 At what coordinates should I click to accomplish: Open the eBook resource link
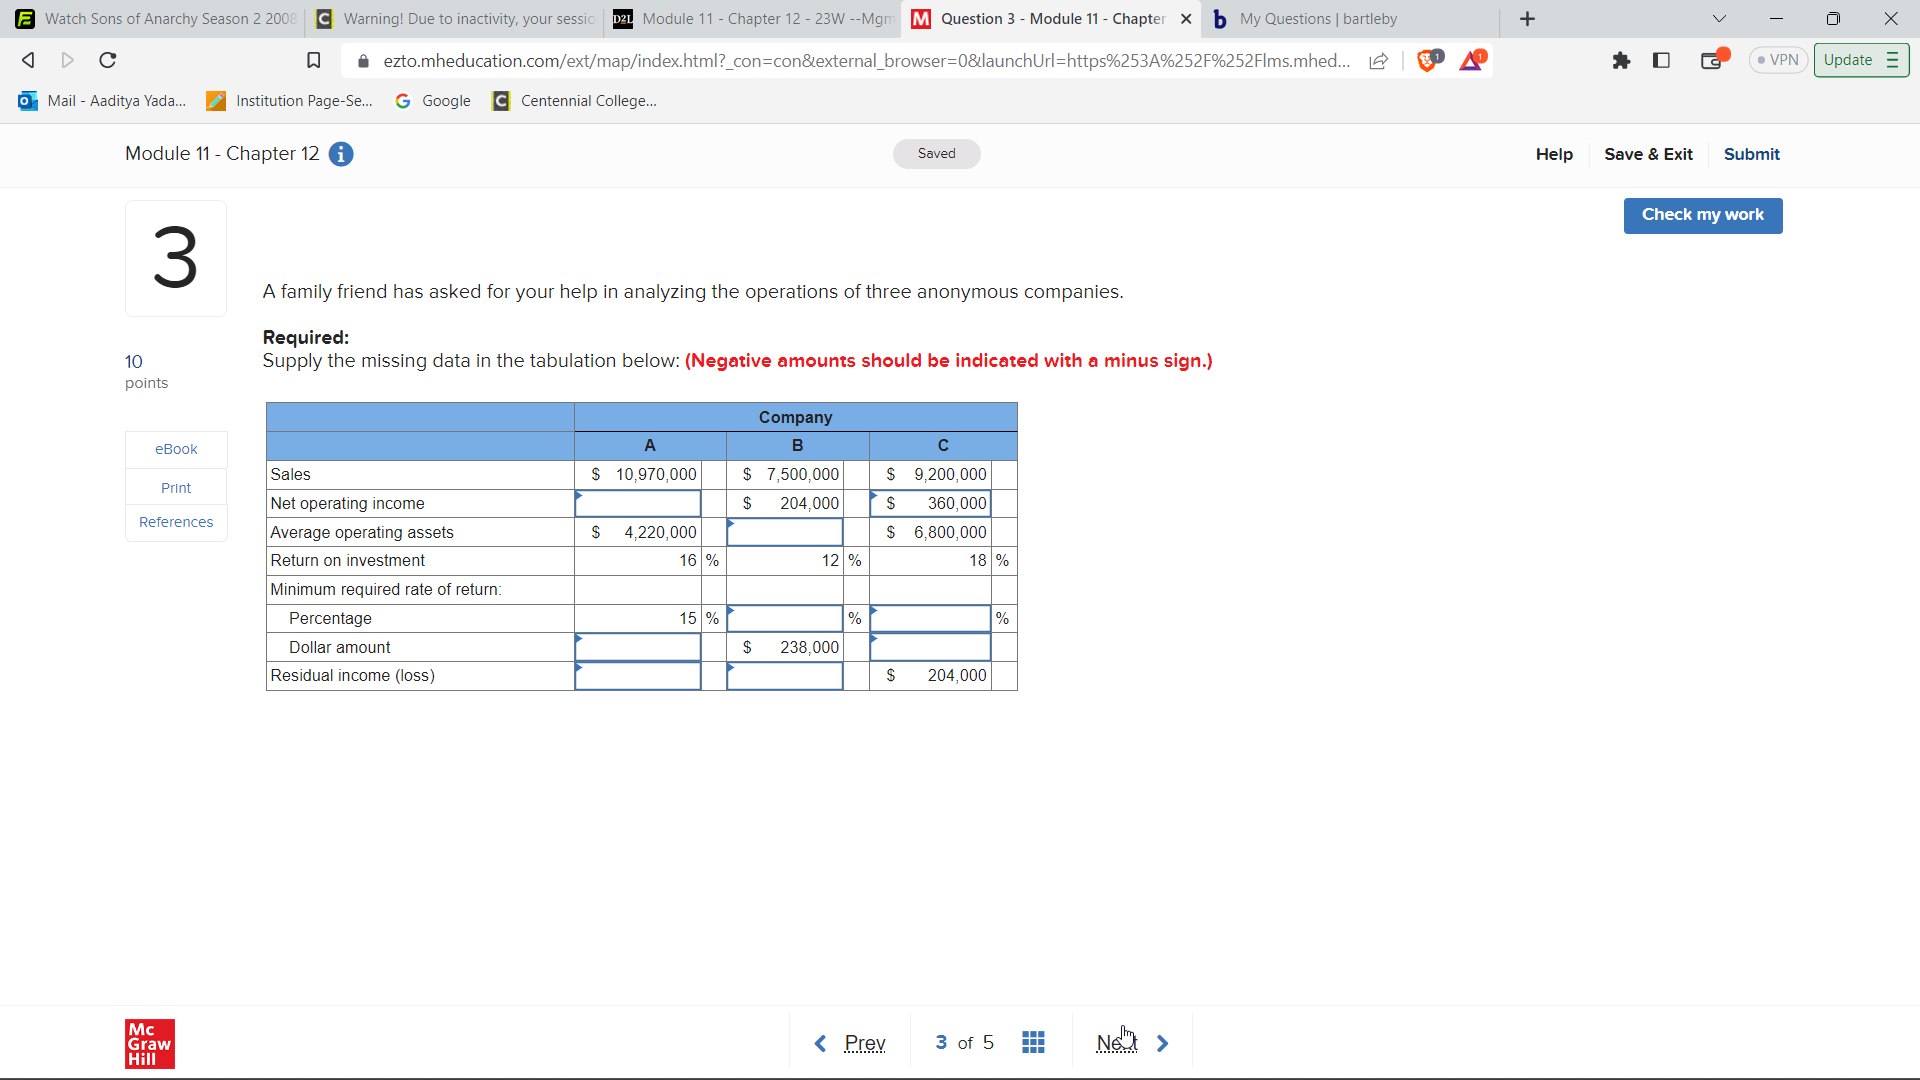tap(176, 449)
